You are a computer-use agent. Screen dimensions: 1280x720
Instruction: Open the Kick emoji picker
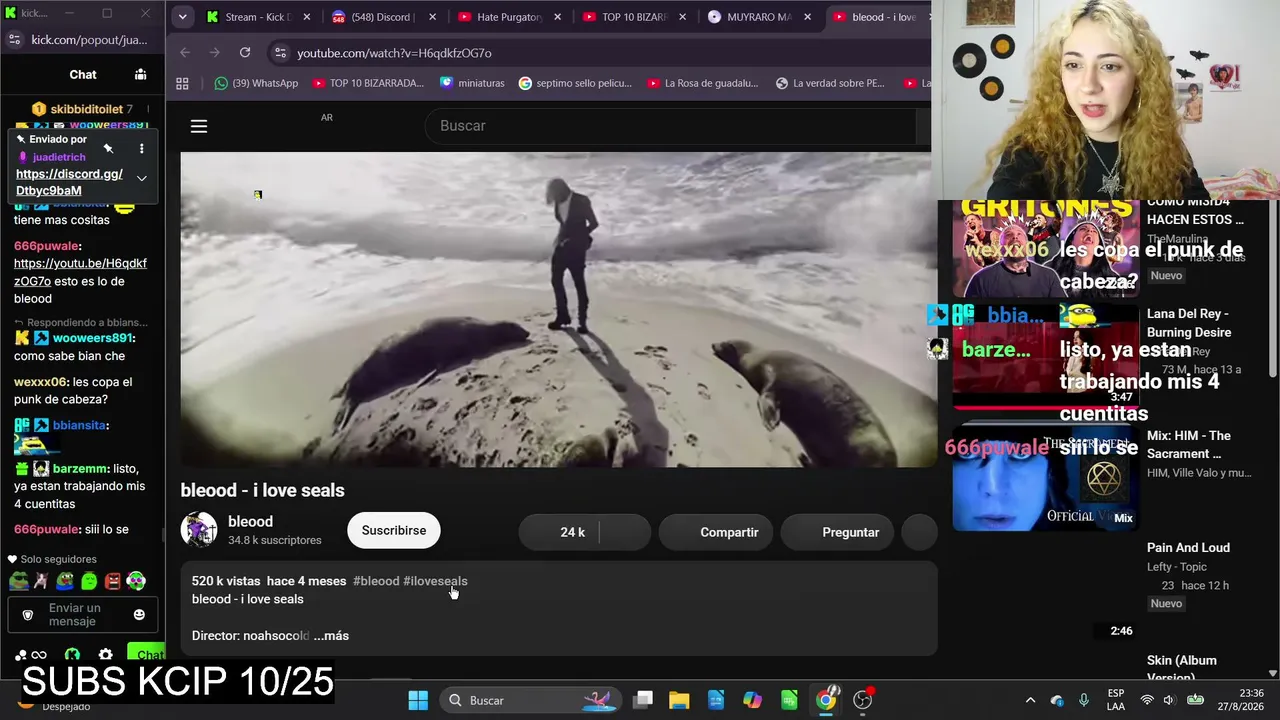click(x=139, y=614)
